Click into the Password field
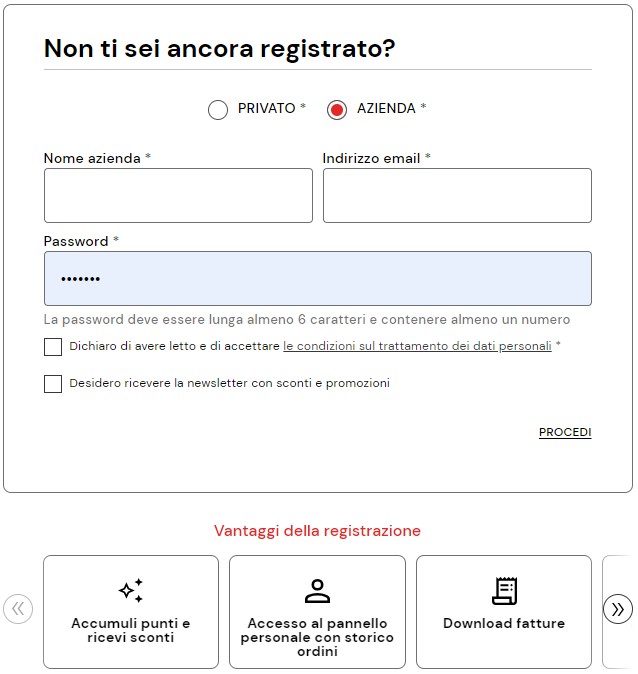638x674 pixels. click(x=318, y=279)
